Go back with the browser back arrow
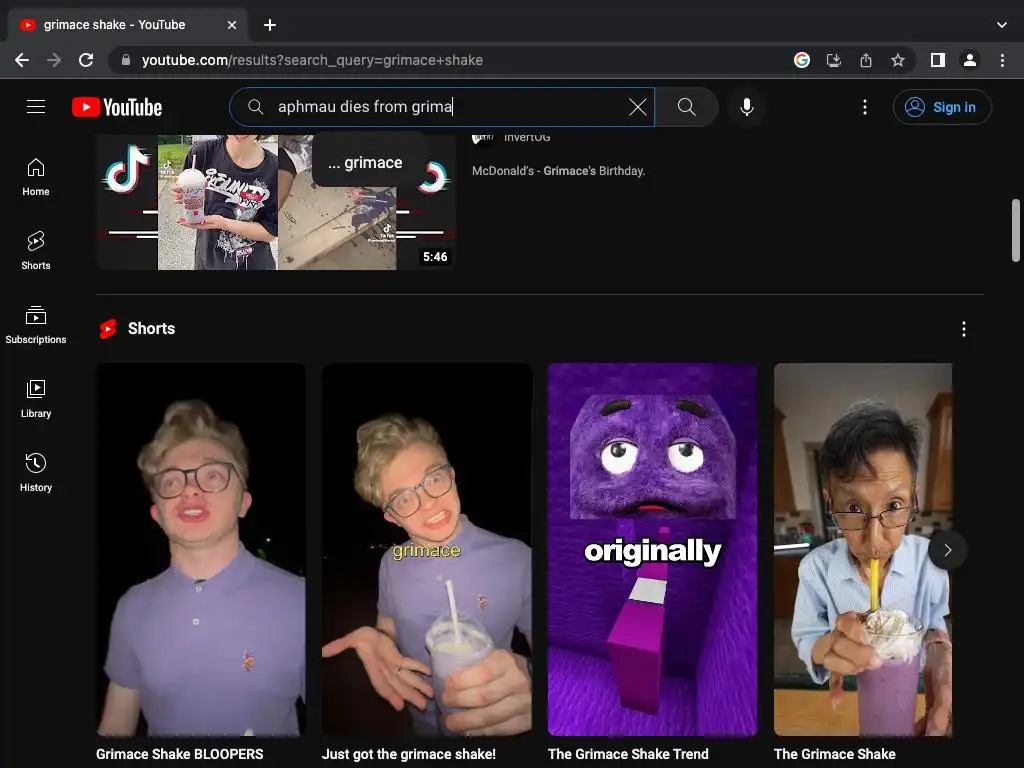 [22, 60]
